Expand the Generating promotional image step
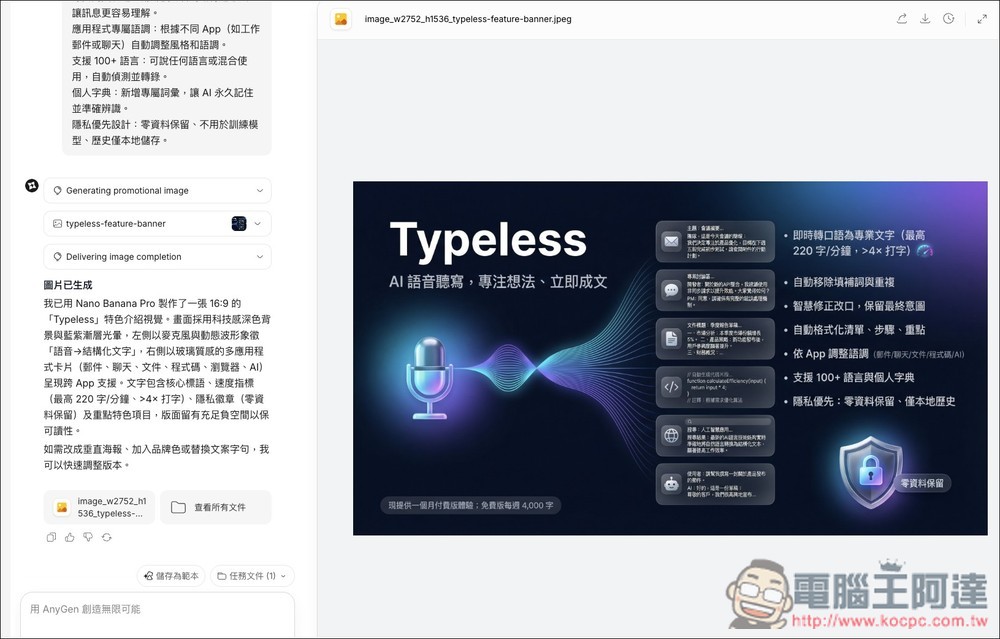This screenshot has width=1000, height=639. point(157,190)
